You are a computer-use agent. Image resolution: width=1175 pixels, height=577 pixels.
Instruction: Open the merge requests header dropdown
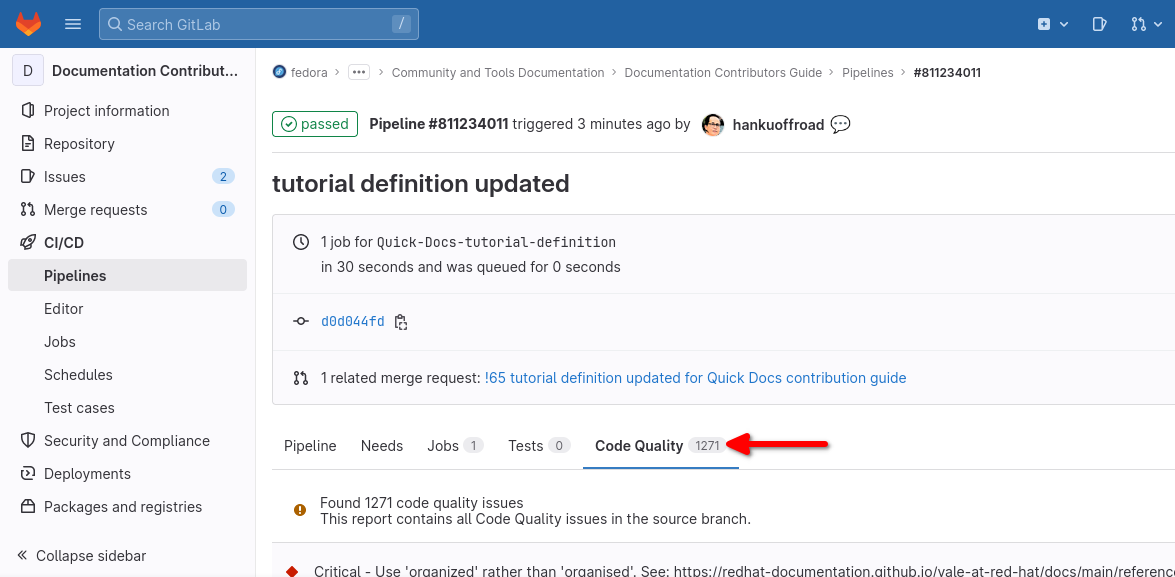1143,24
